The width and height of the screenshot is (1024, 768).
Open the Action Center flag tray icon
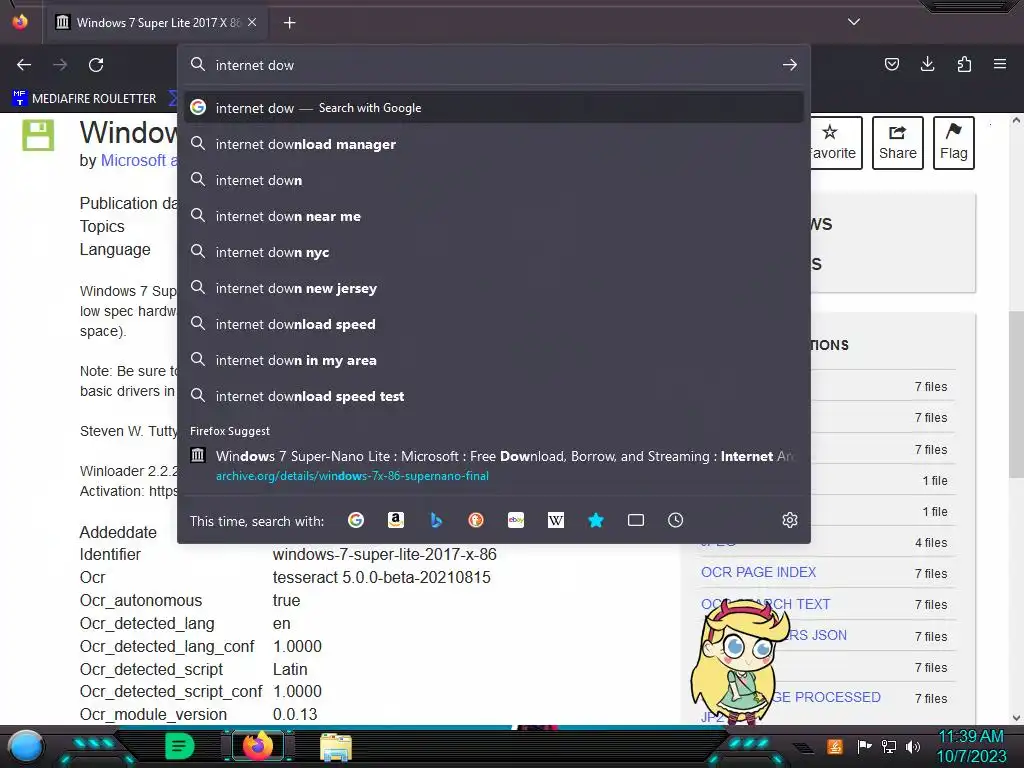tap(864, 746)
